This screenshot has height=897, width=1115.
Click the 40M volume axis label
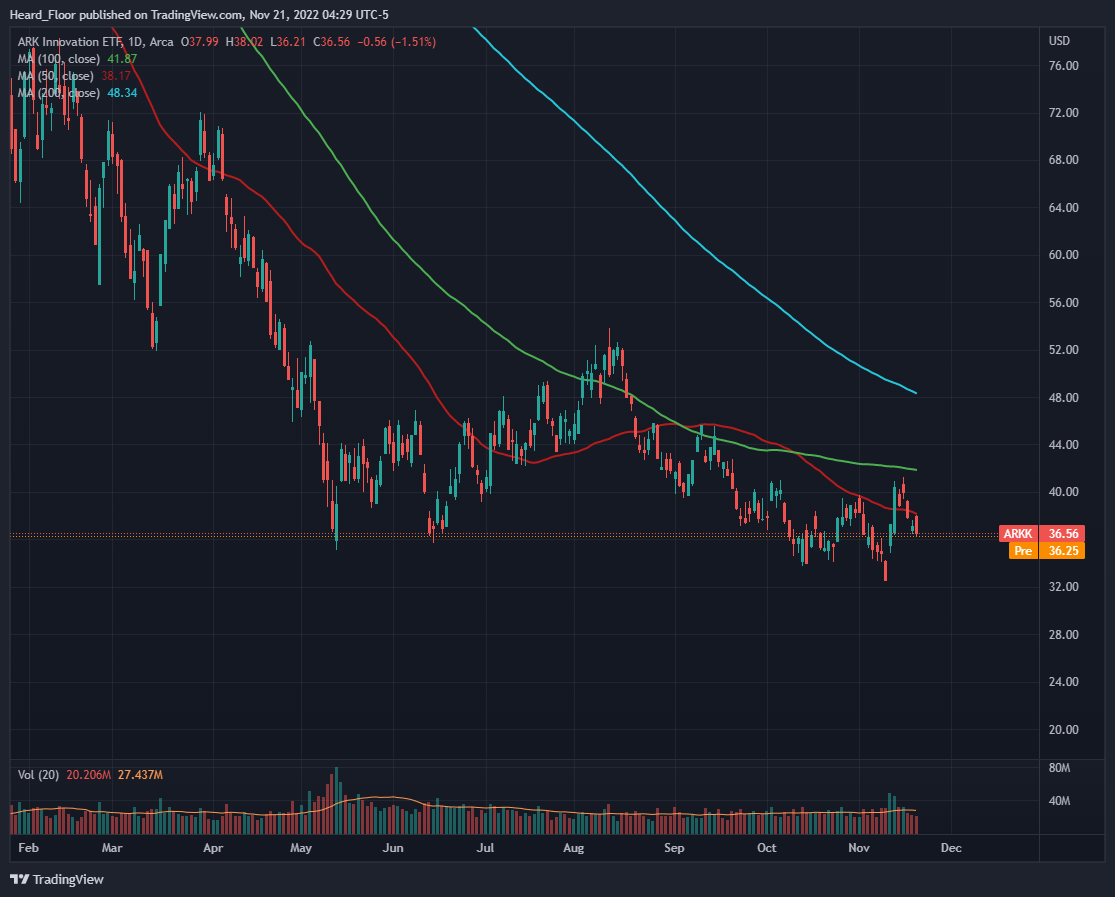1059,801
